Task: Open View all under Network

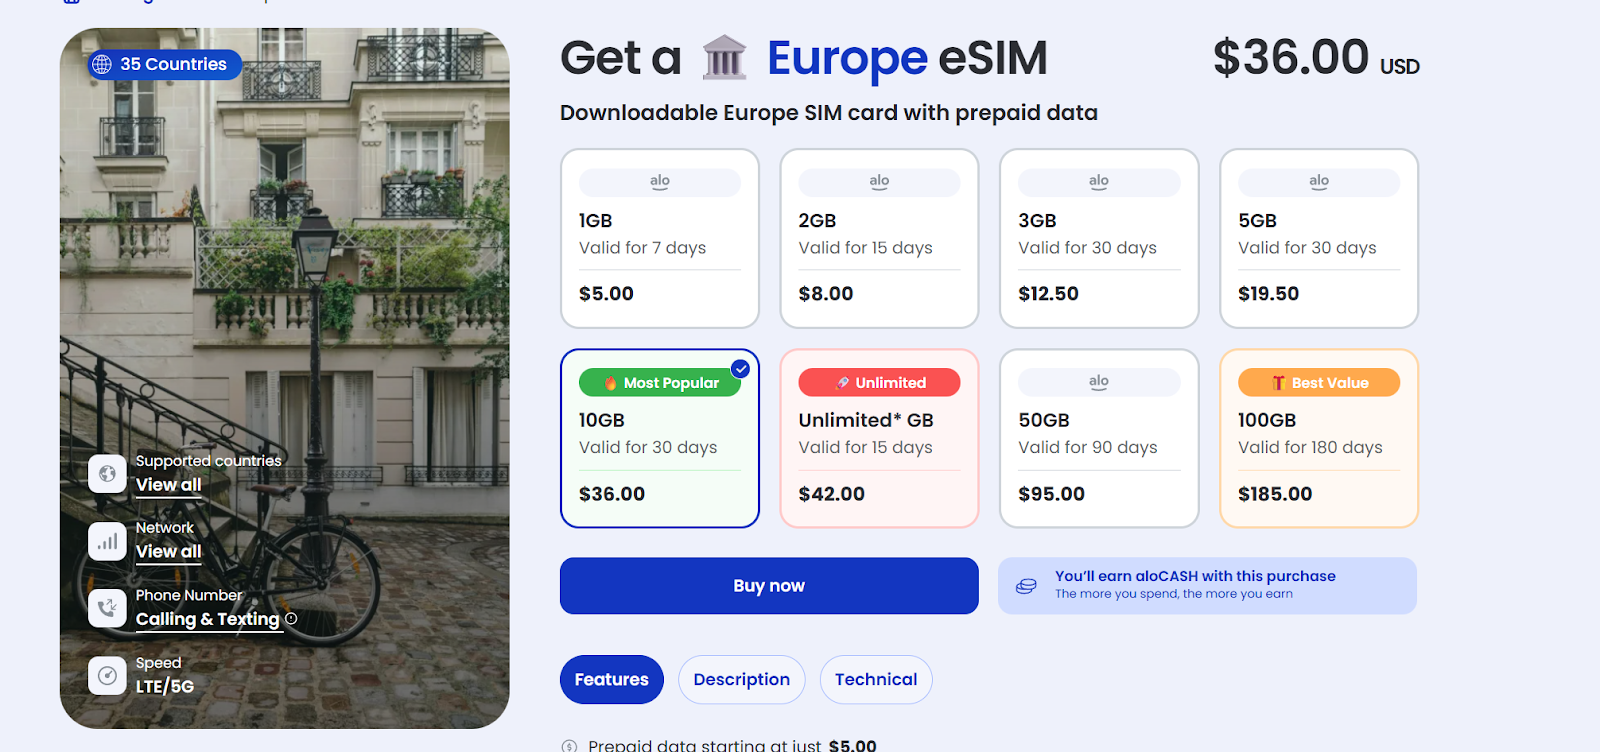Action: 169,552
